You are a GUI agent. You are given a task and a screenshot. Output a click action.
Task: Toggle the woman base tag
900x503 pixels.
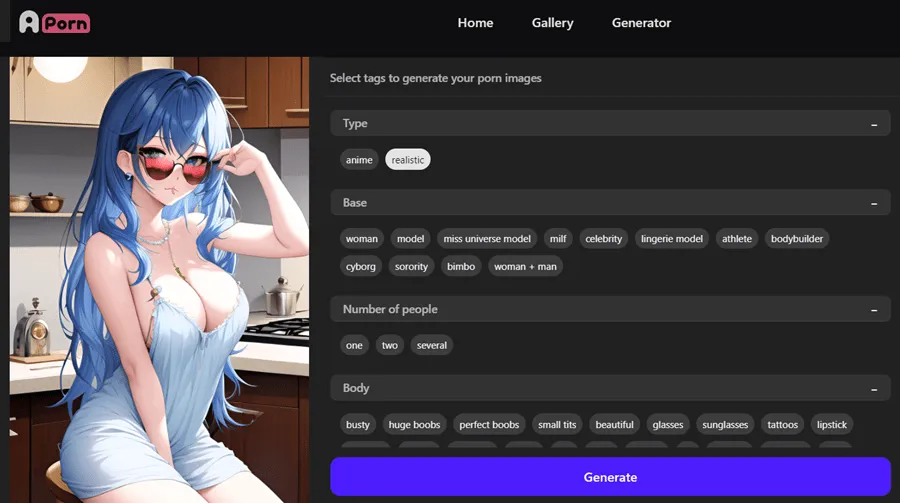click(x=362, y=238)
